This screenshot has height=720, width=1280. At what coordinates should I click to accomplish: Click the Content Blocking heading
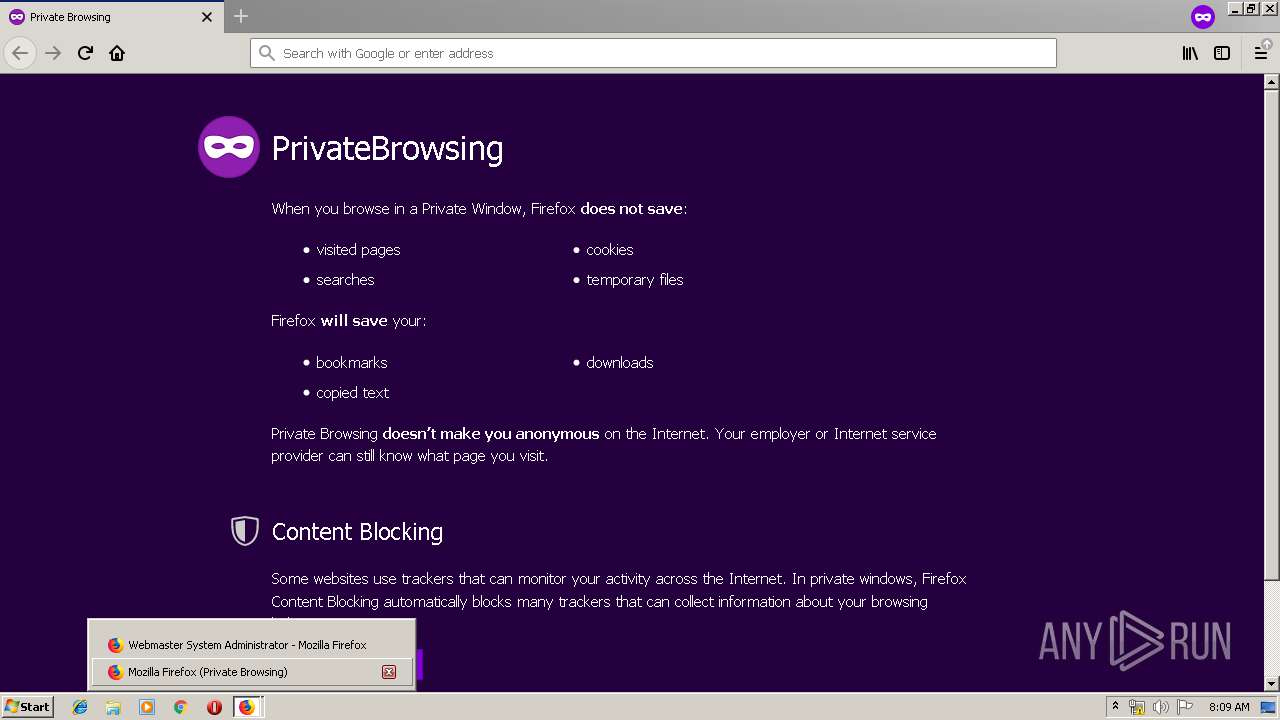pyautogui.click(x=357, y=532)
